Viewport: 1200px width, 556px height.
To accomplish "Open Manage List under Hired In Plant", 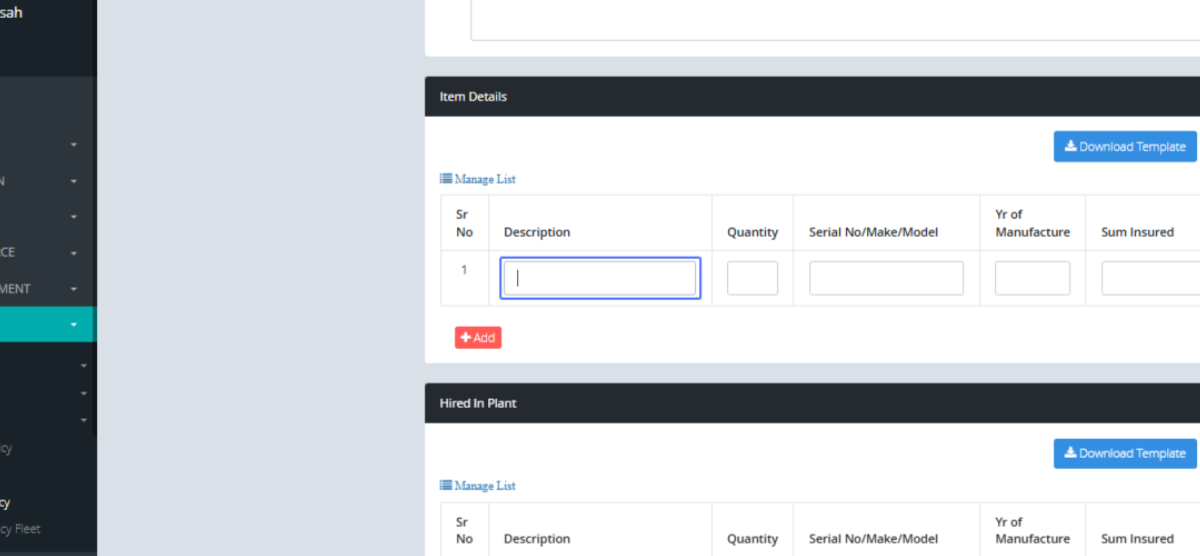I will [x=484, y=486].
